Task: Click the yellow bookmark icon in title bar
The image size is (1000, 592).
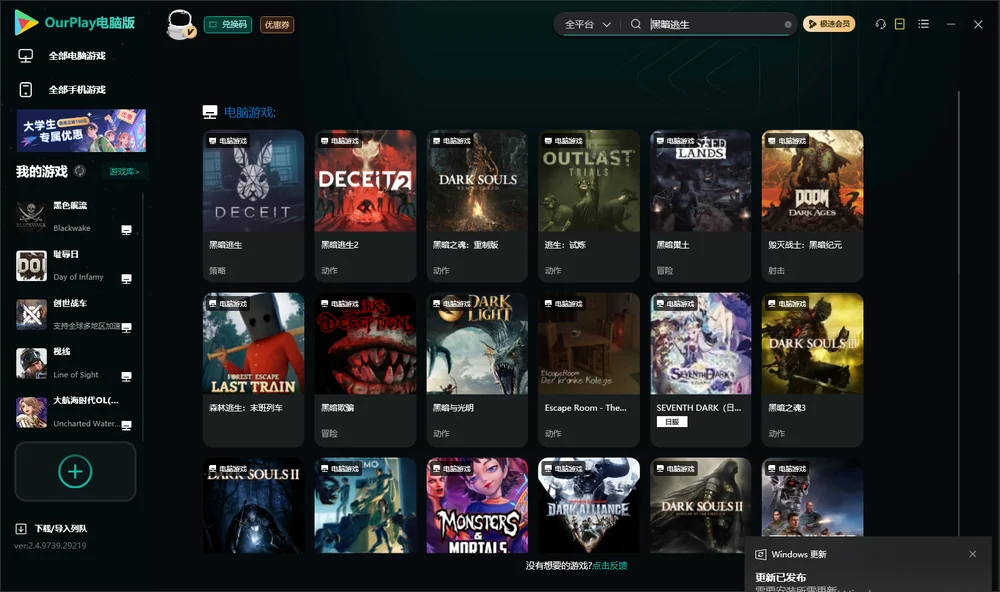Action: [900, 24]
